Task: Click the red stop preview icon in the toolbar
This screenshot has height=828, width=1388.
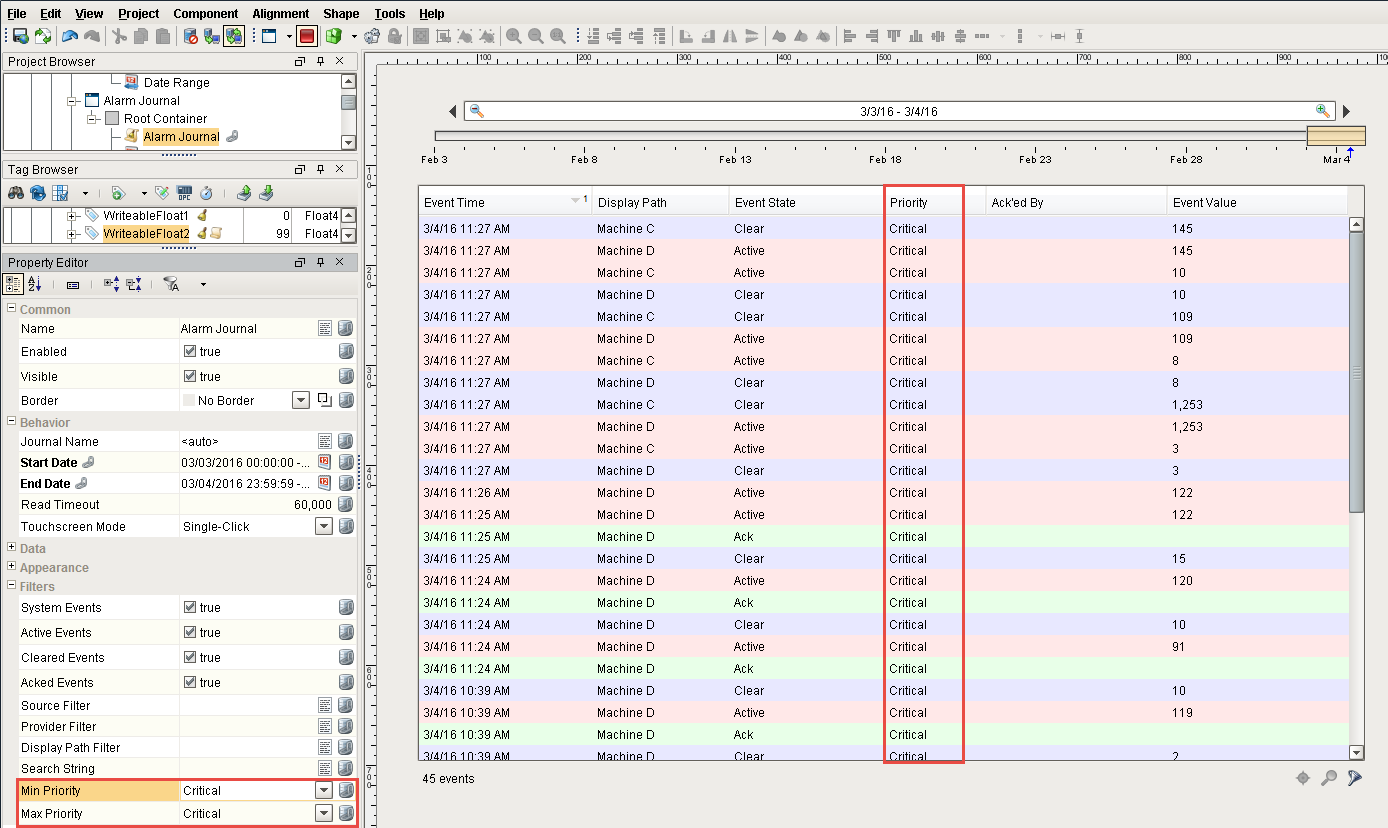Action: tap(306, 36)
